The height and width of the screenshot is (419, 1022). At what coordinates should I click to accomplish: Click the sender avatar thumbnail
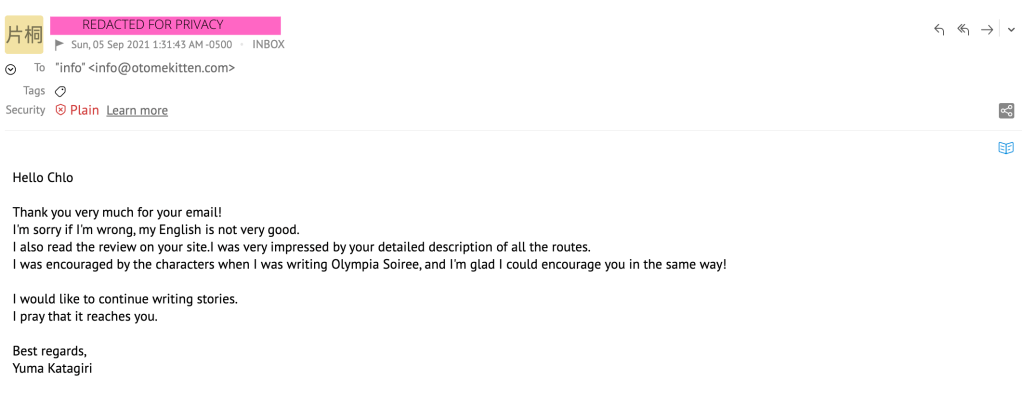point(24,34)
